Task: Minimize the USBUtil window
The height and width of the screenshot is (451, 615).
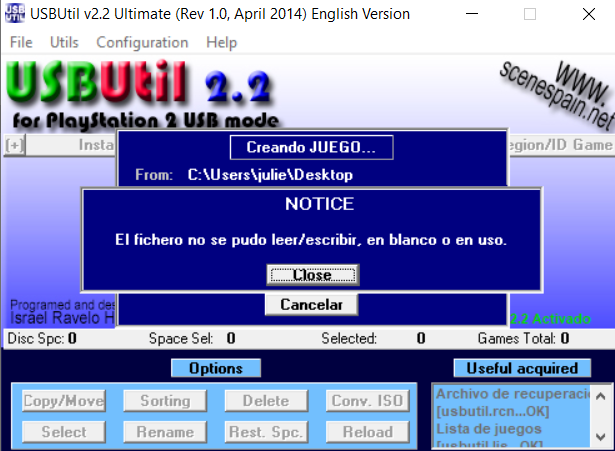Action: point(472,14)
